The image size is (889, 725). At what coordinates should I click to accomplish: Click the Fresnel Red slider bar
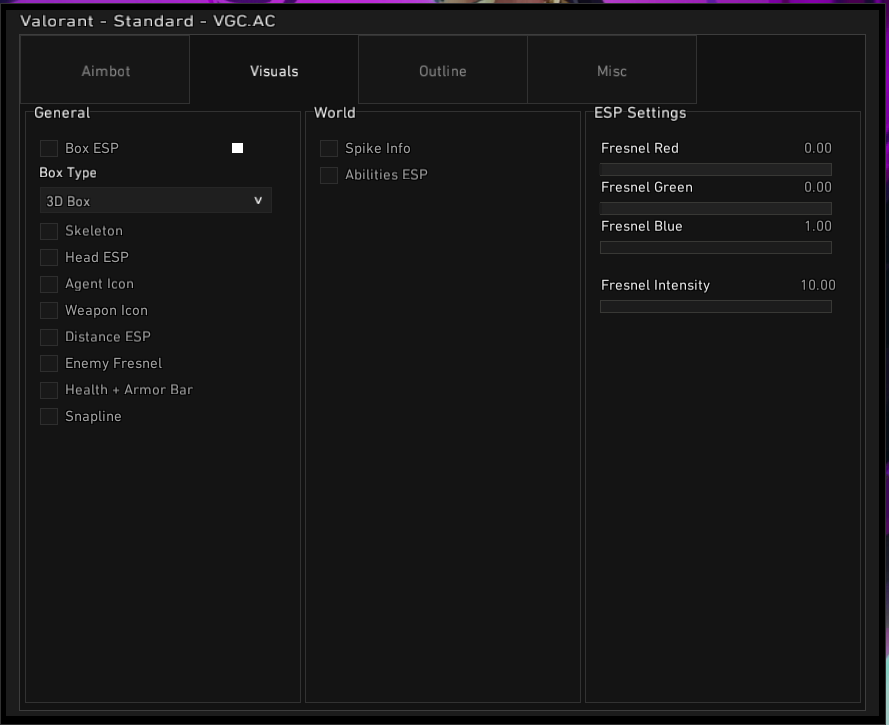716,169
